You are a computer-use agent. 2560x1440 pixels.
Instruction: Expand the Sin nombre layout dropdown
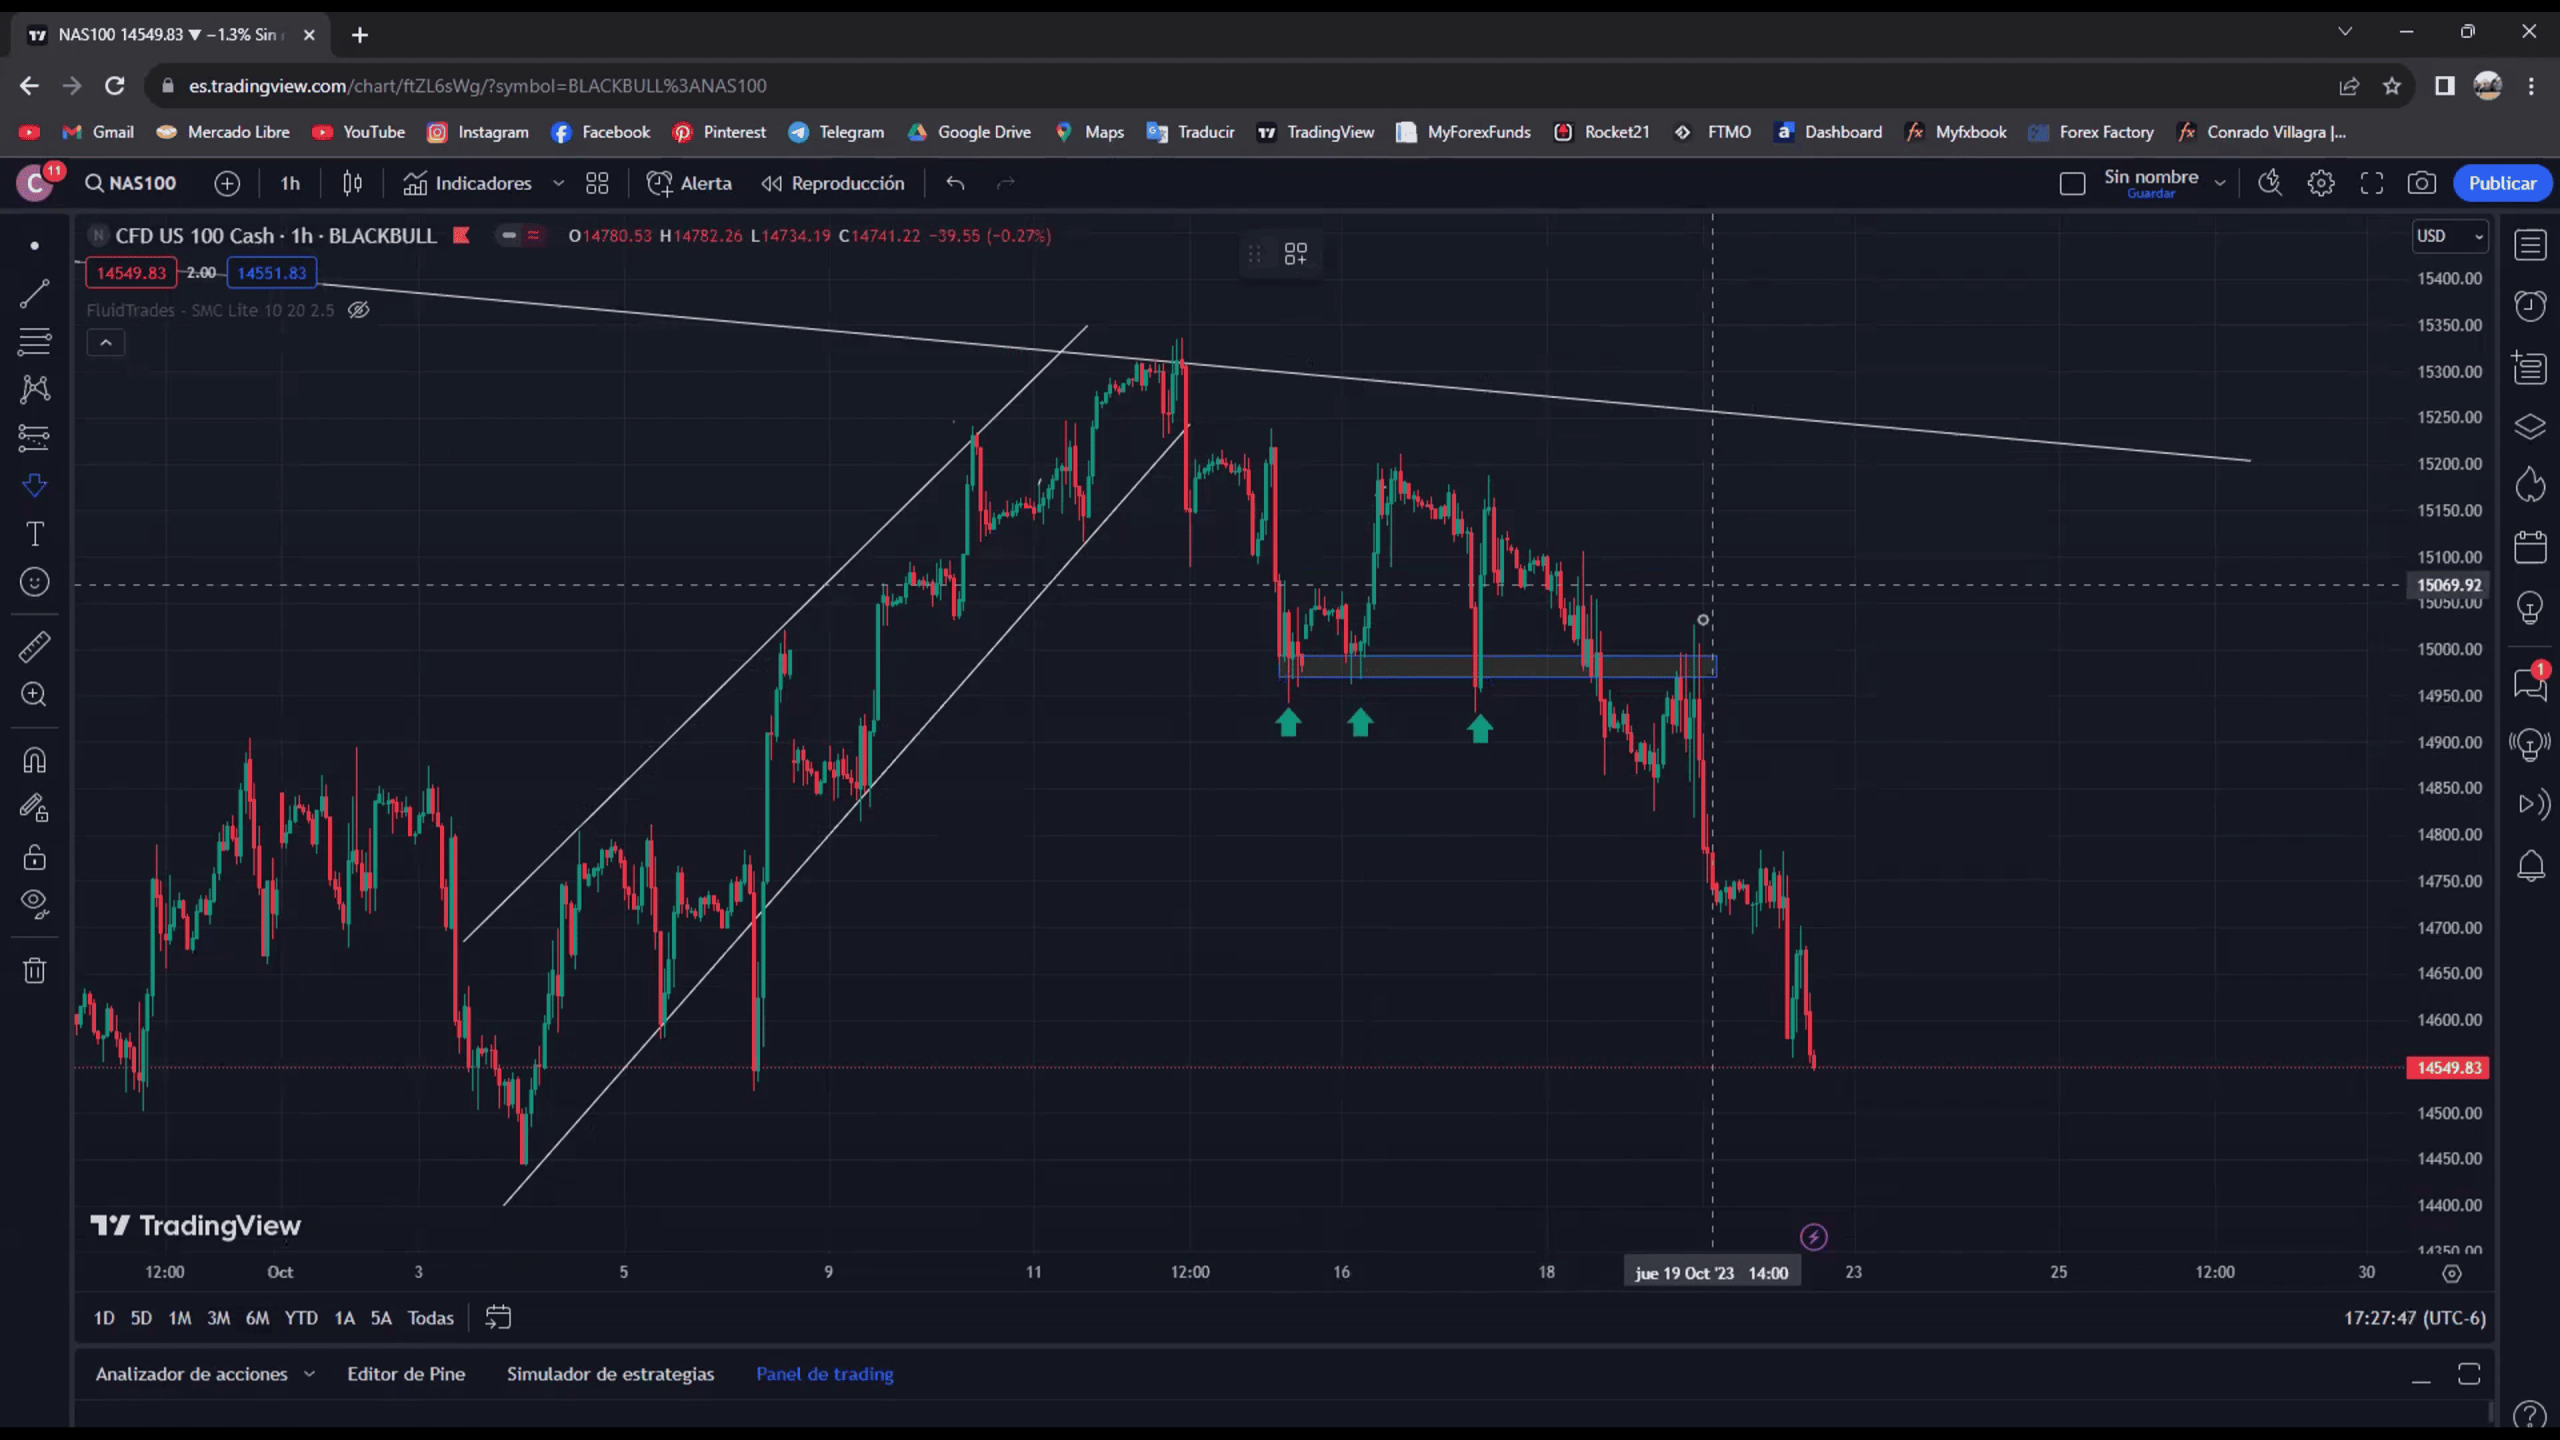pyautogui.click(x=2220, y=183)
